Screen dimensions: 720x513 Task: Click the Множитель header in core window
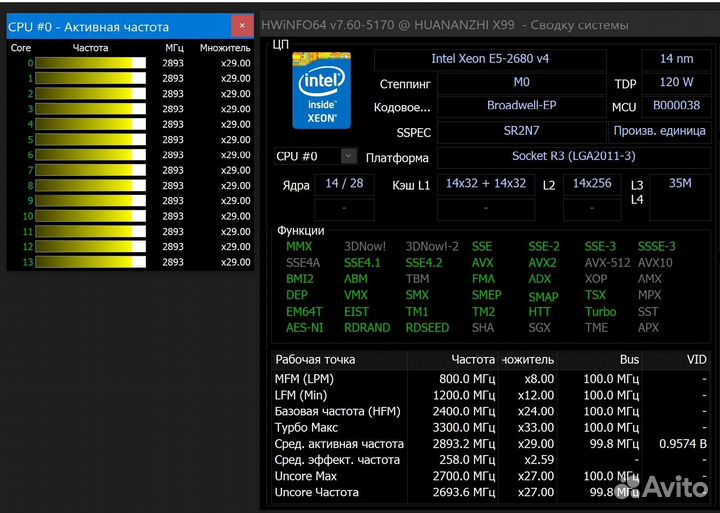[x=225, y=48]
